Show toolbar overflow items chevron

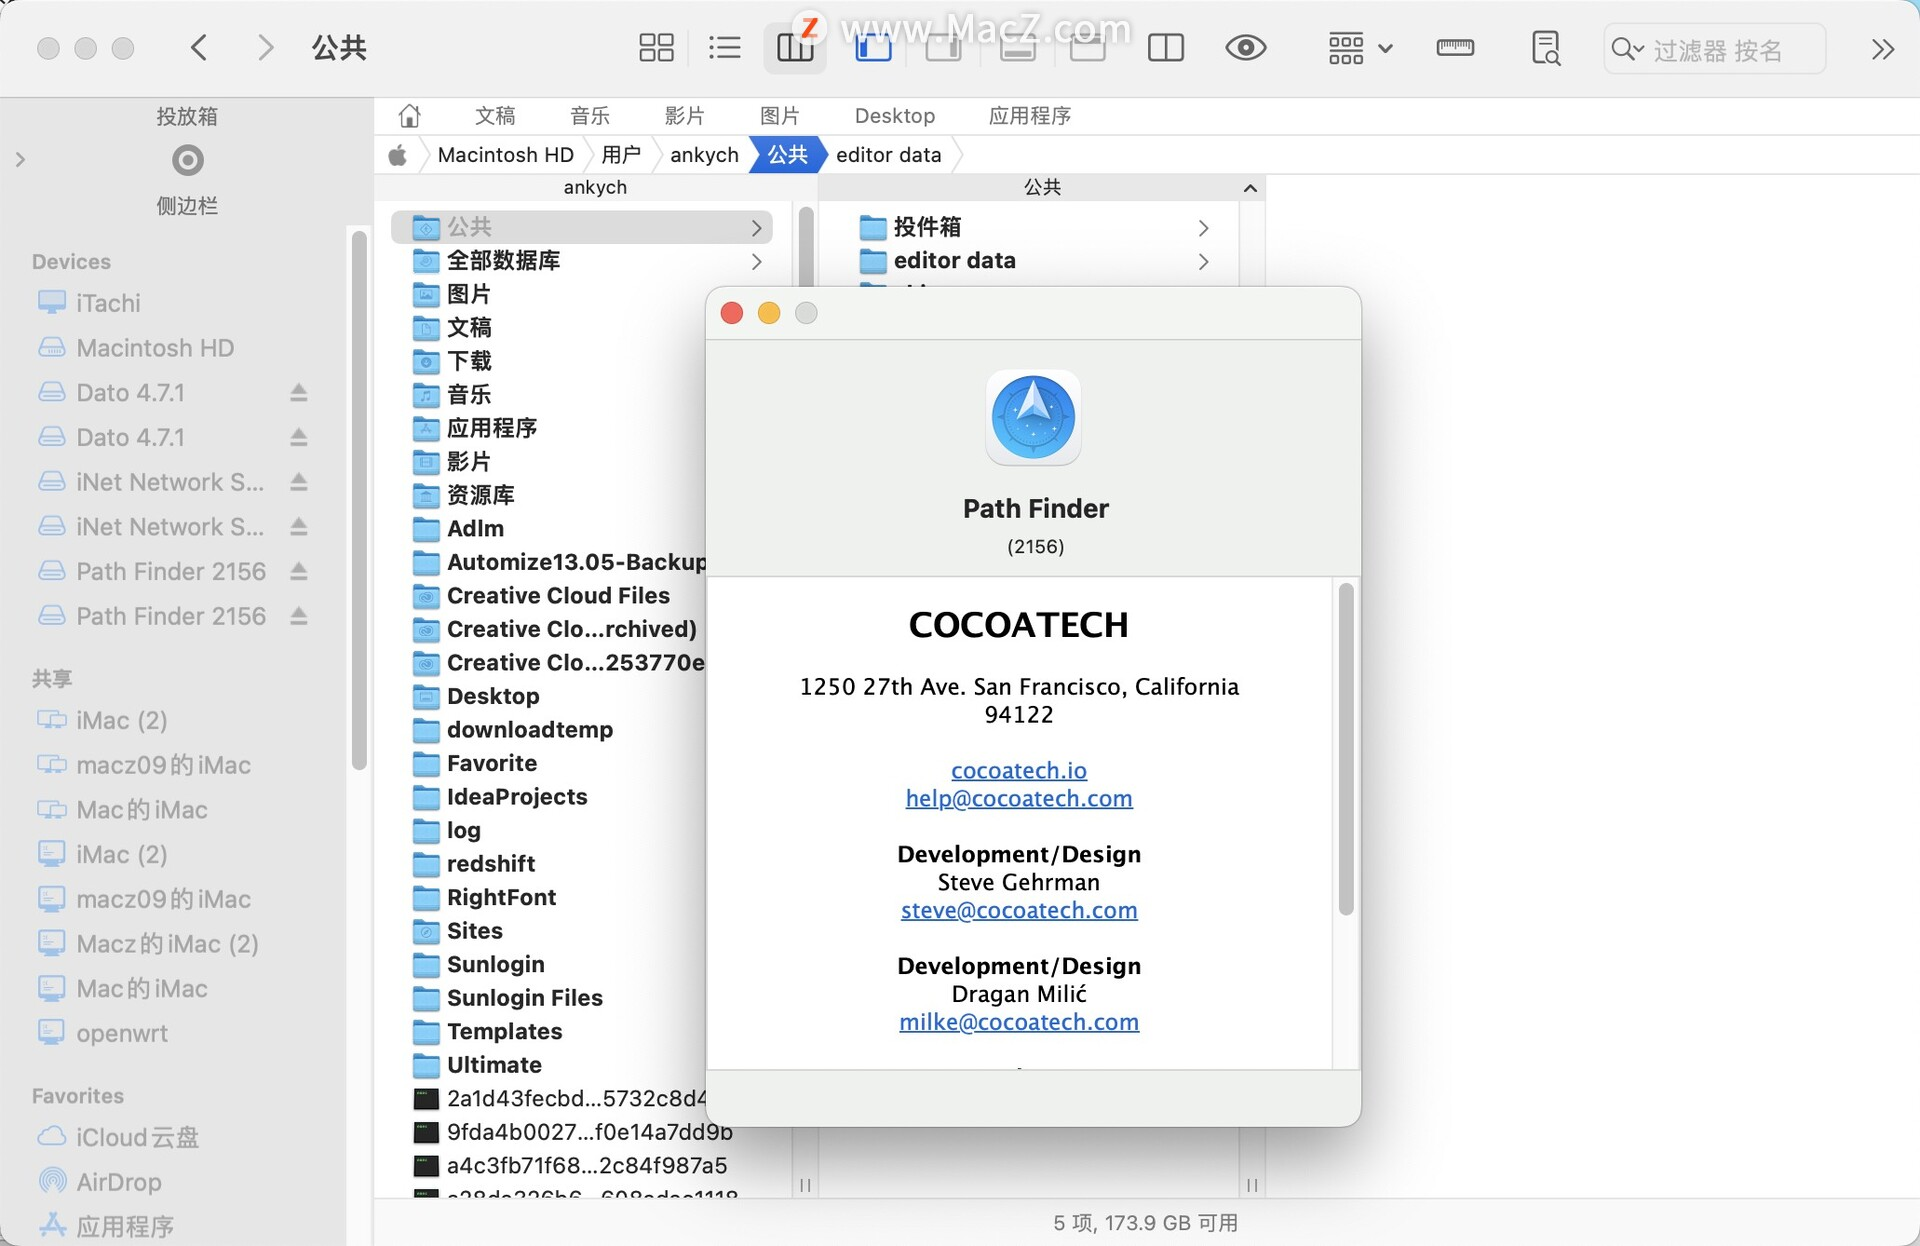tap(1883, 49)
